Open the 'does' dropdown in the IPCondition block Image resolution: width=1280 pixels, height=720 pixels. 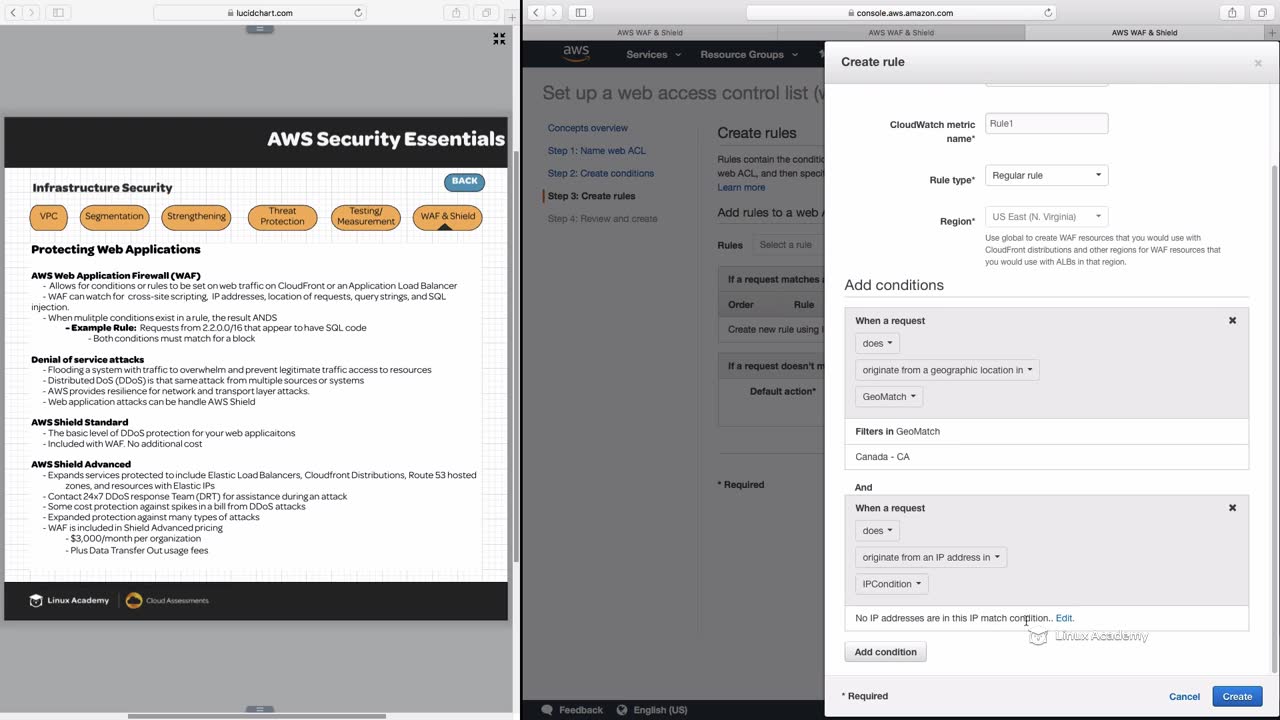pos(877,531)
